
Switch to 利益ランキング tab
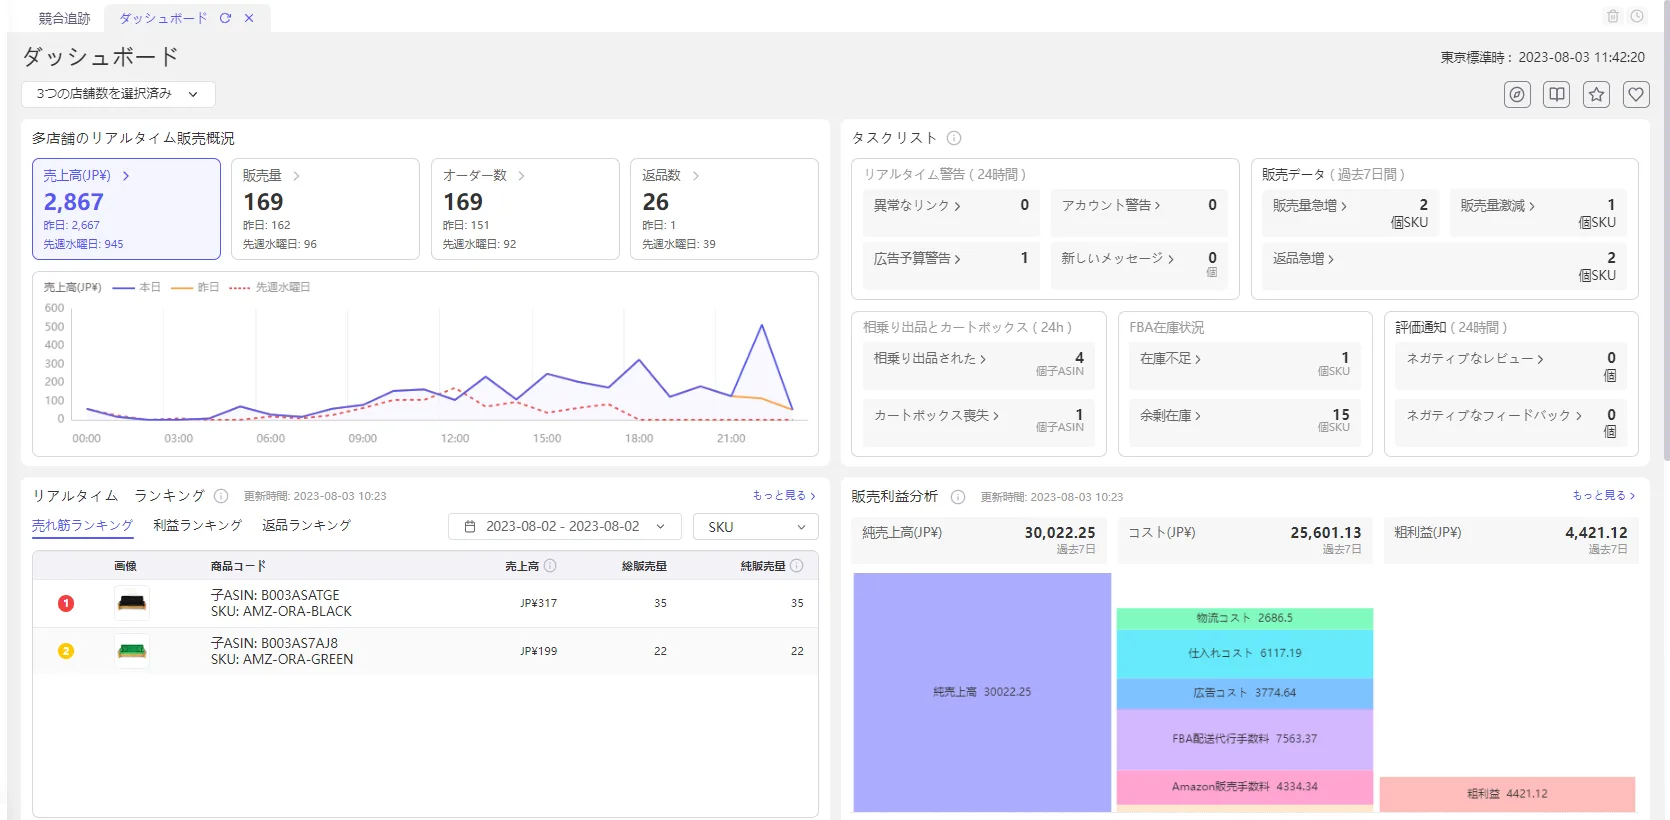point(198,525)
